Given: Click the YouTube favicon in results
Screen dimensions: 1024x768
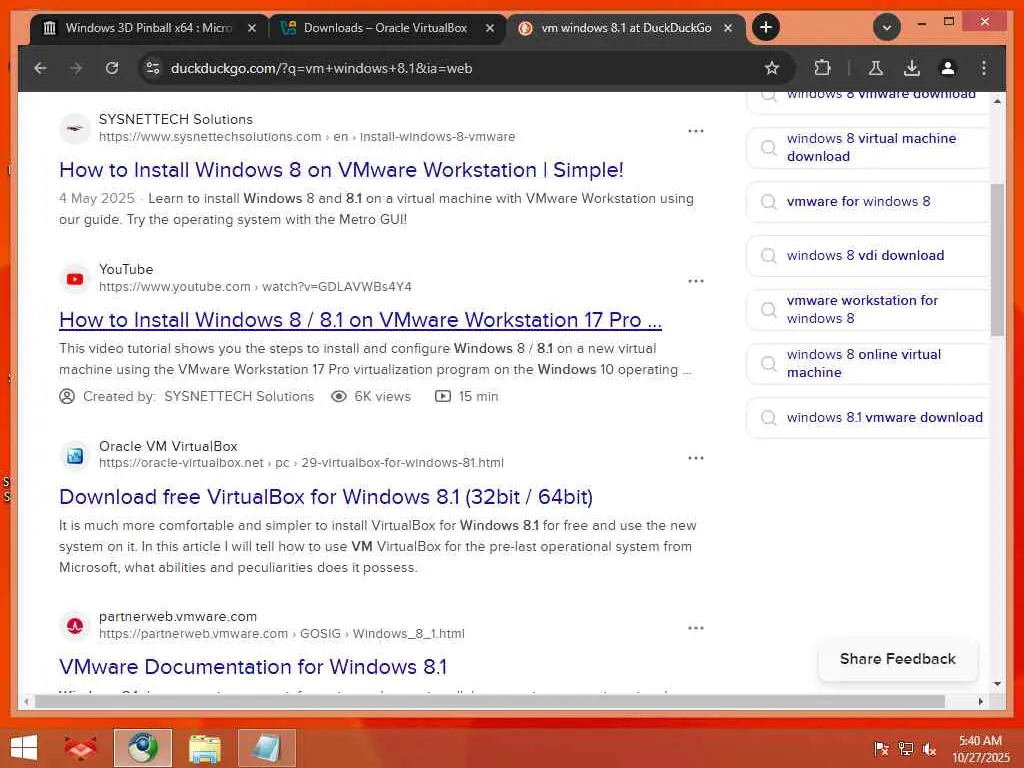Looking at the screenshot, I should 75,279.
